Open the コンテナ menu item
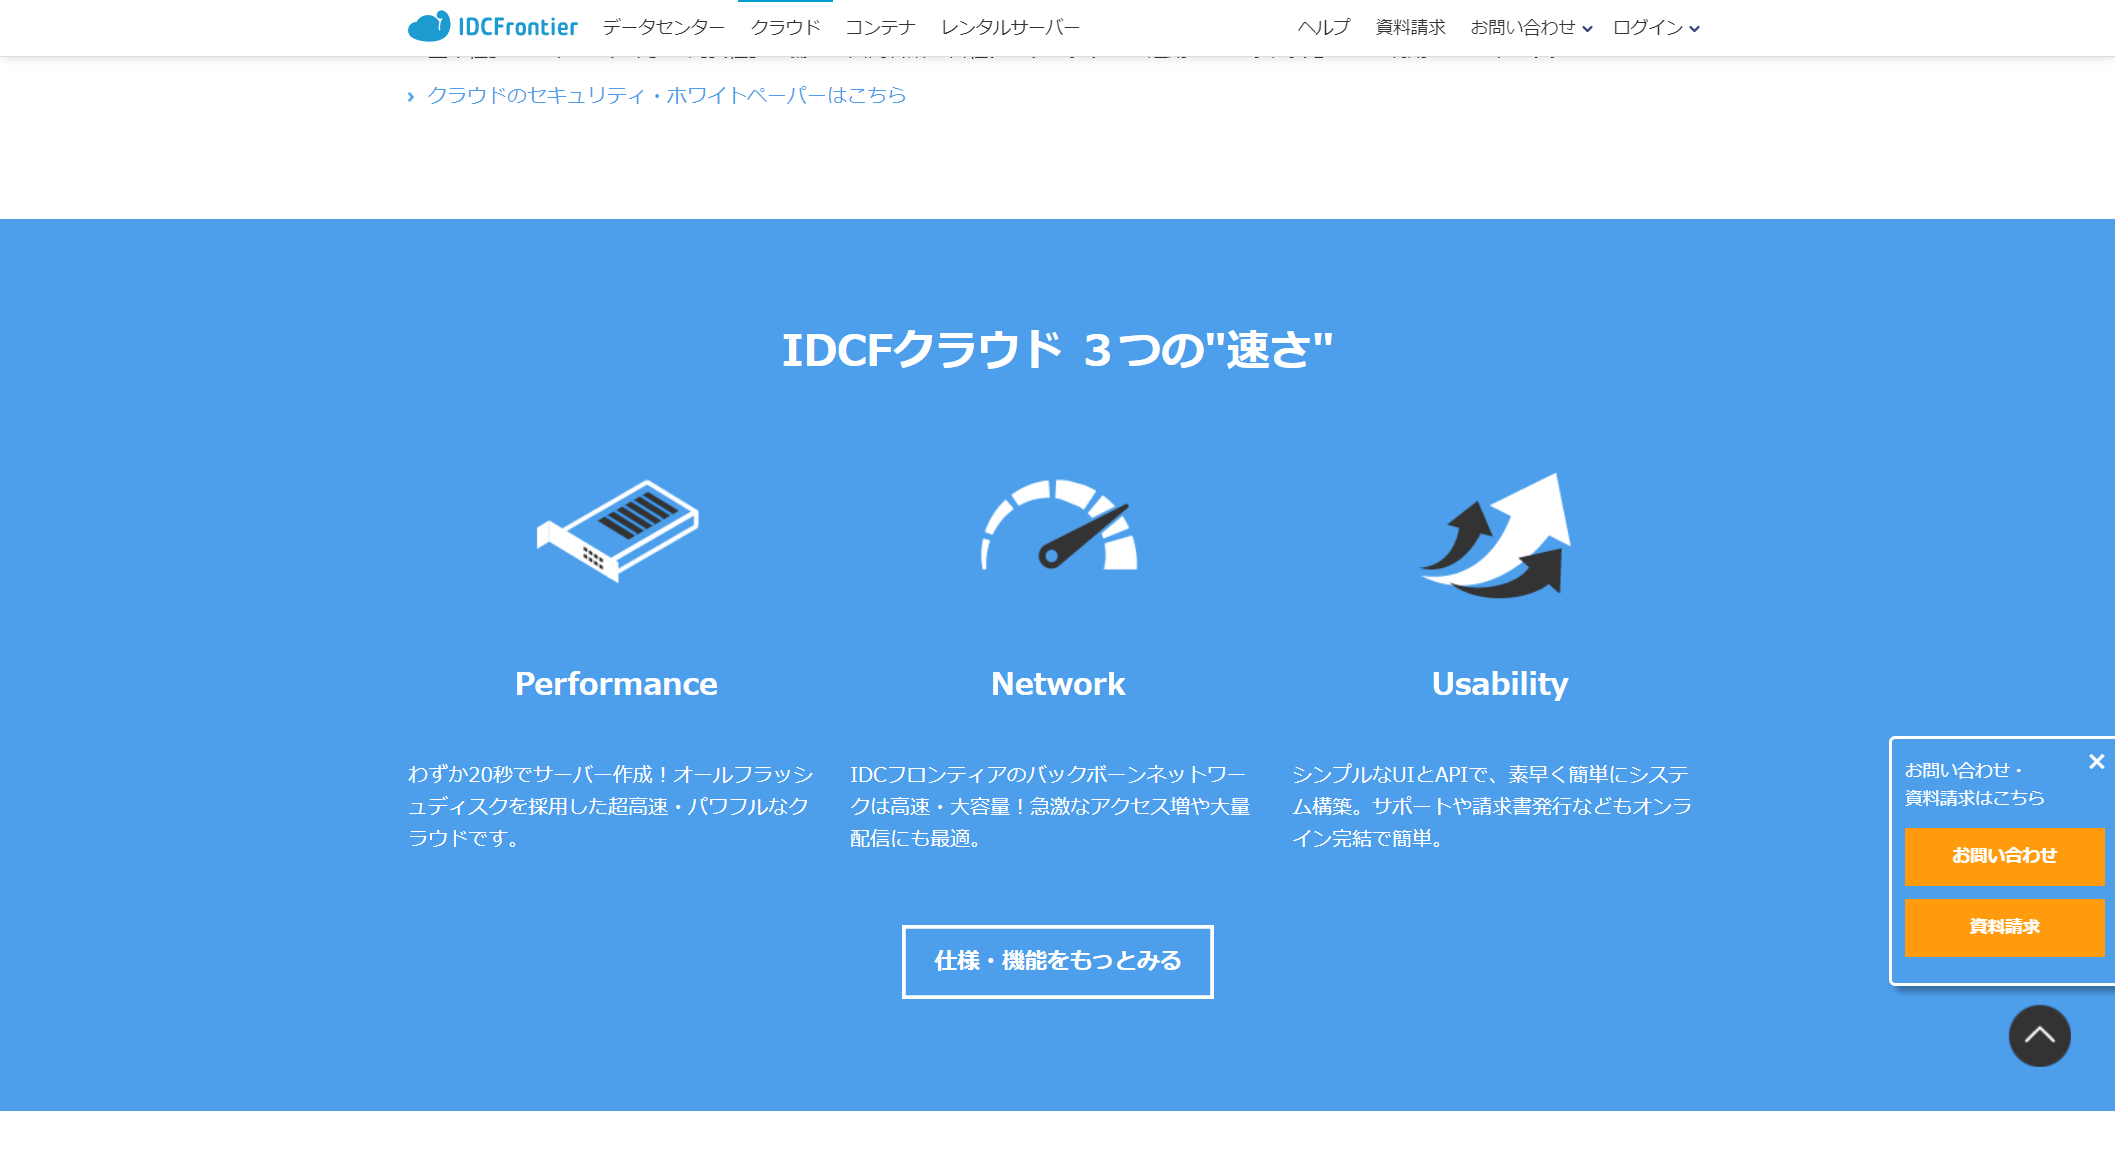2115x1173 pixels. click(880, 28)
